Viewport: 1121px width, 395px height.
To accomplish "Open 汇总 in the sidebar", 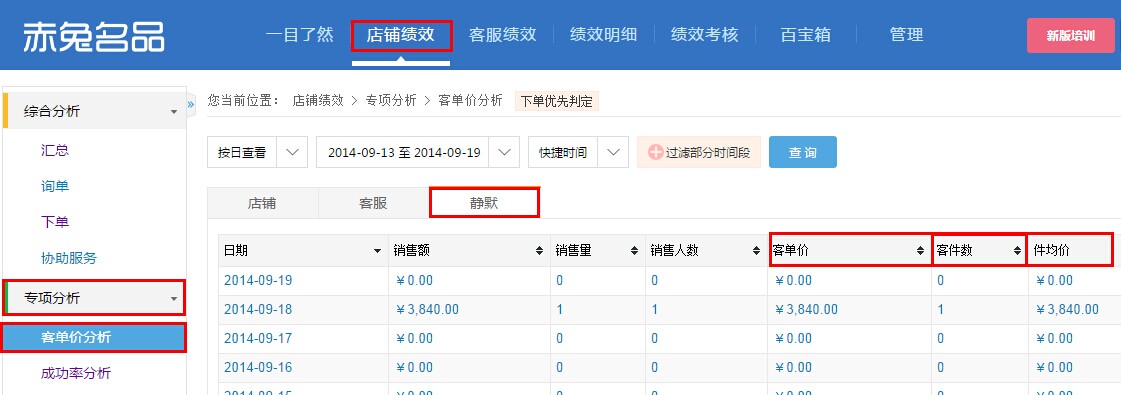I will point(55,151).
